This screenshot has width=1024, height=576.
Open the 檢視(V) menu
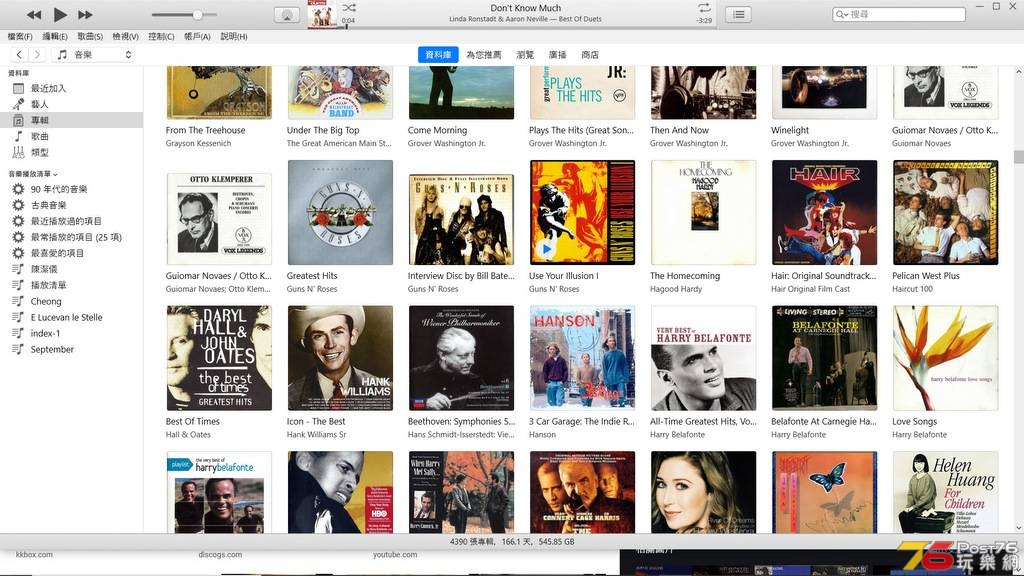125,37
